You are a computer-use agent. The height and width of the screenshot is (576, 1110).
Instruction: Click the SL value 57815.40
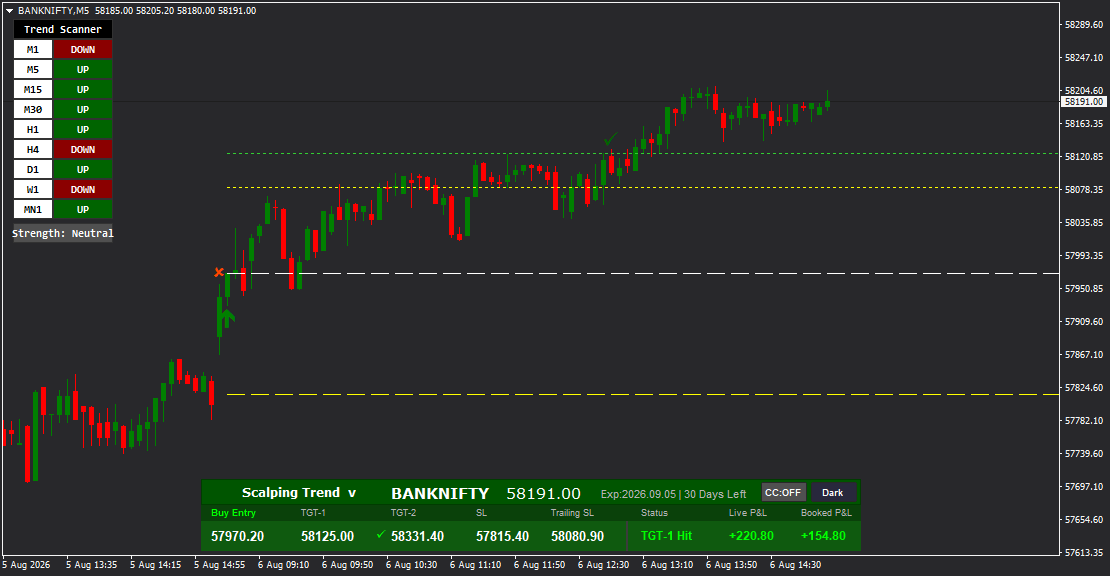pyautogui.click(x=503, y=536)
